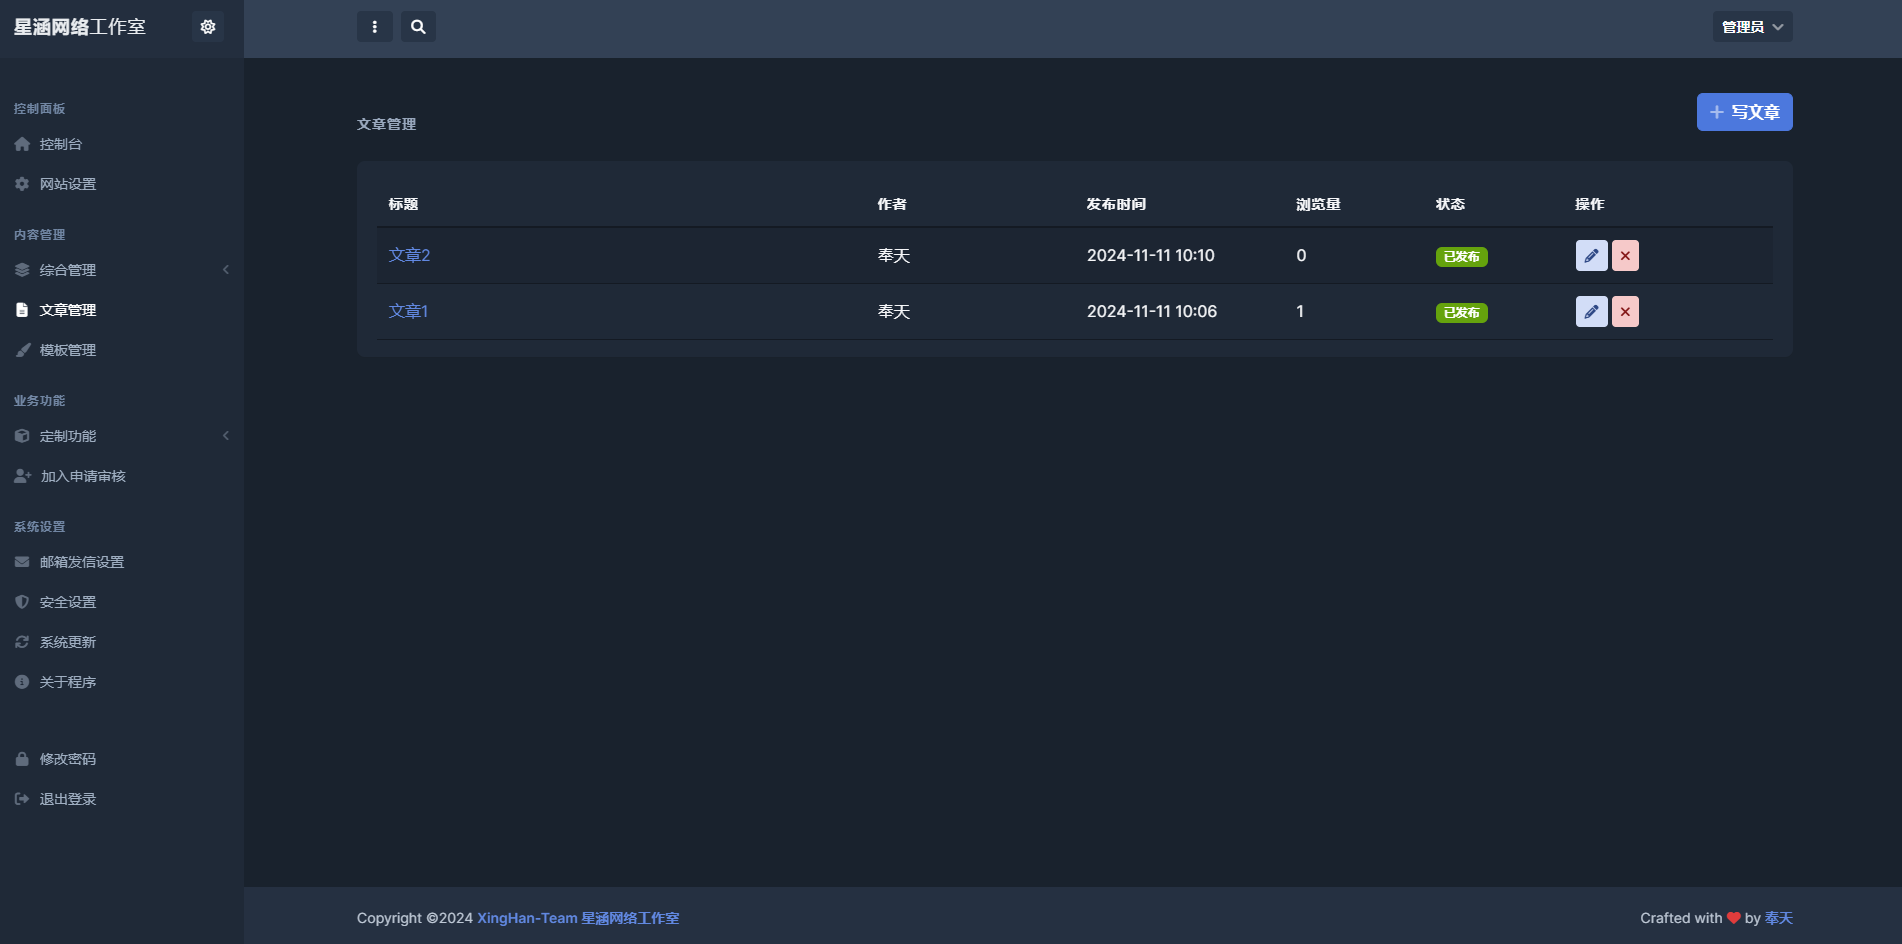The width and height of the screenshot is (1902, 944).
Task: Open the 管理员 user dropdown
Action: 1752,27
